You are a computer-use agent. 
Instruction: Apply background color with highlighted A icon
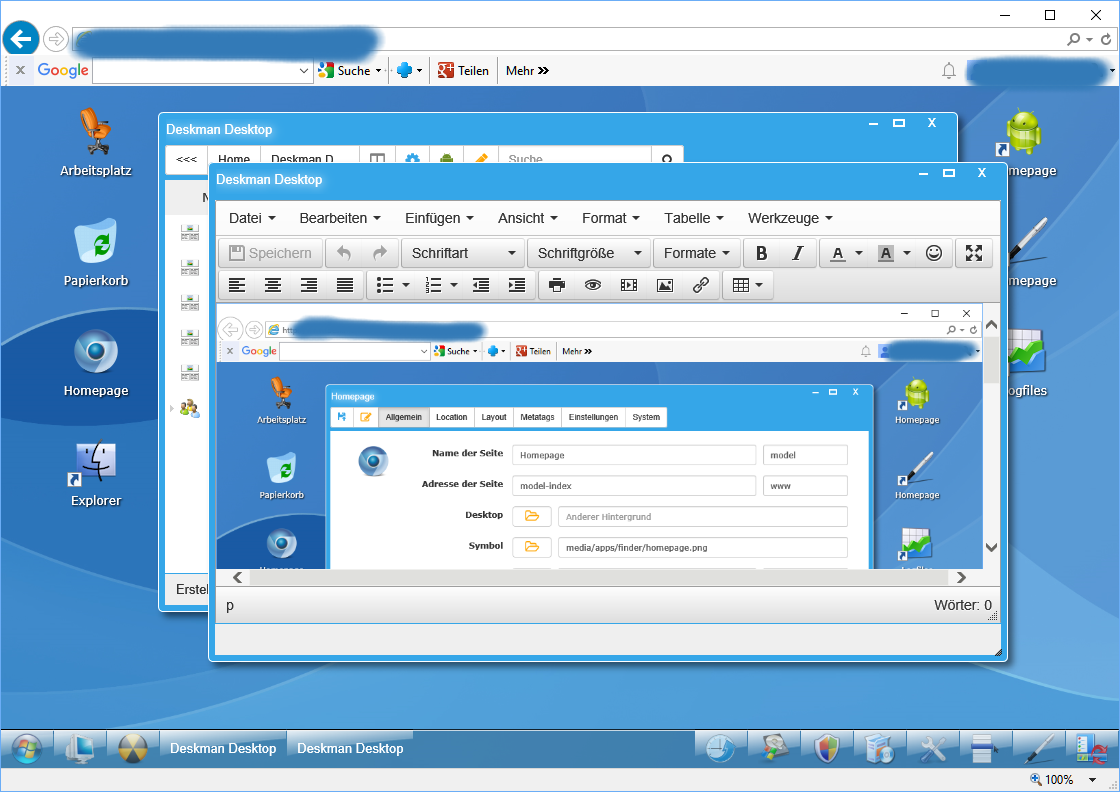tap(886, 253)
